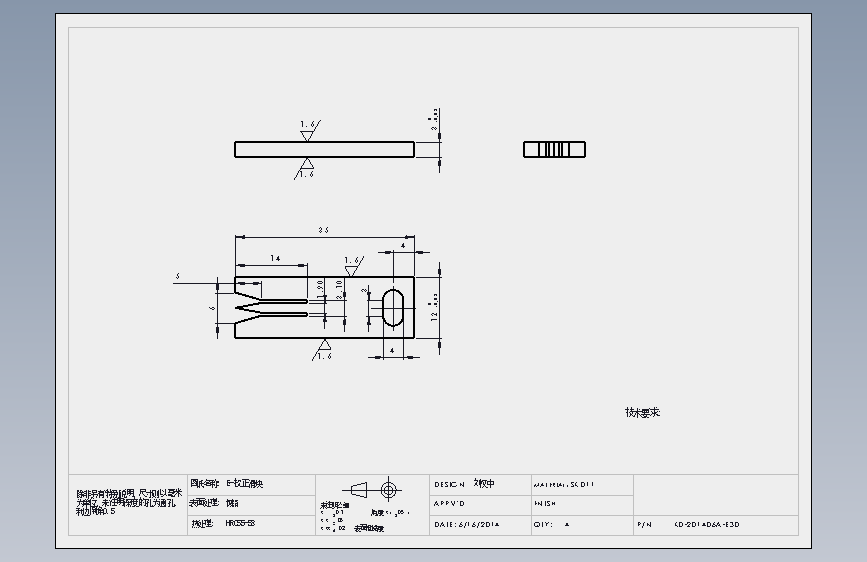Screen dimensions: 867x562
Task: Click the 1.6 roughness symbol above side view
Action: (309, 131)
